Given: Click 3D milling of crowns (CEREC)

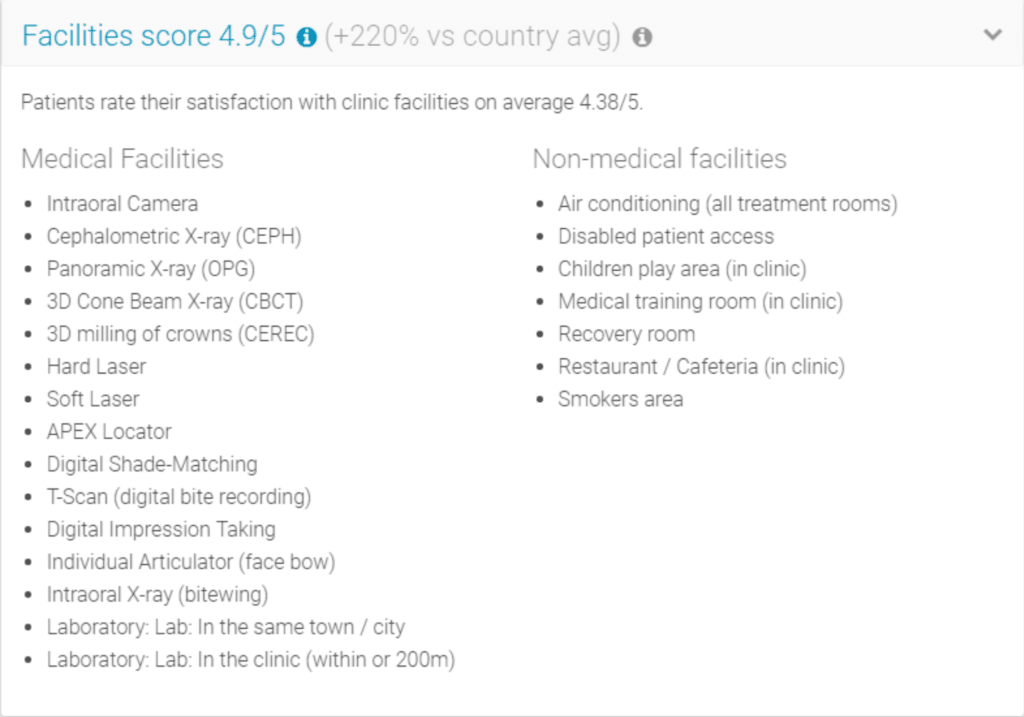Looking at the screenshot, I should click(180, 334).
